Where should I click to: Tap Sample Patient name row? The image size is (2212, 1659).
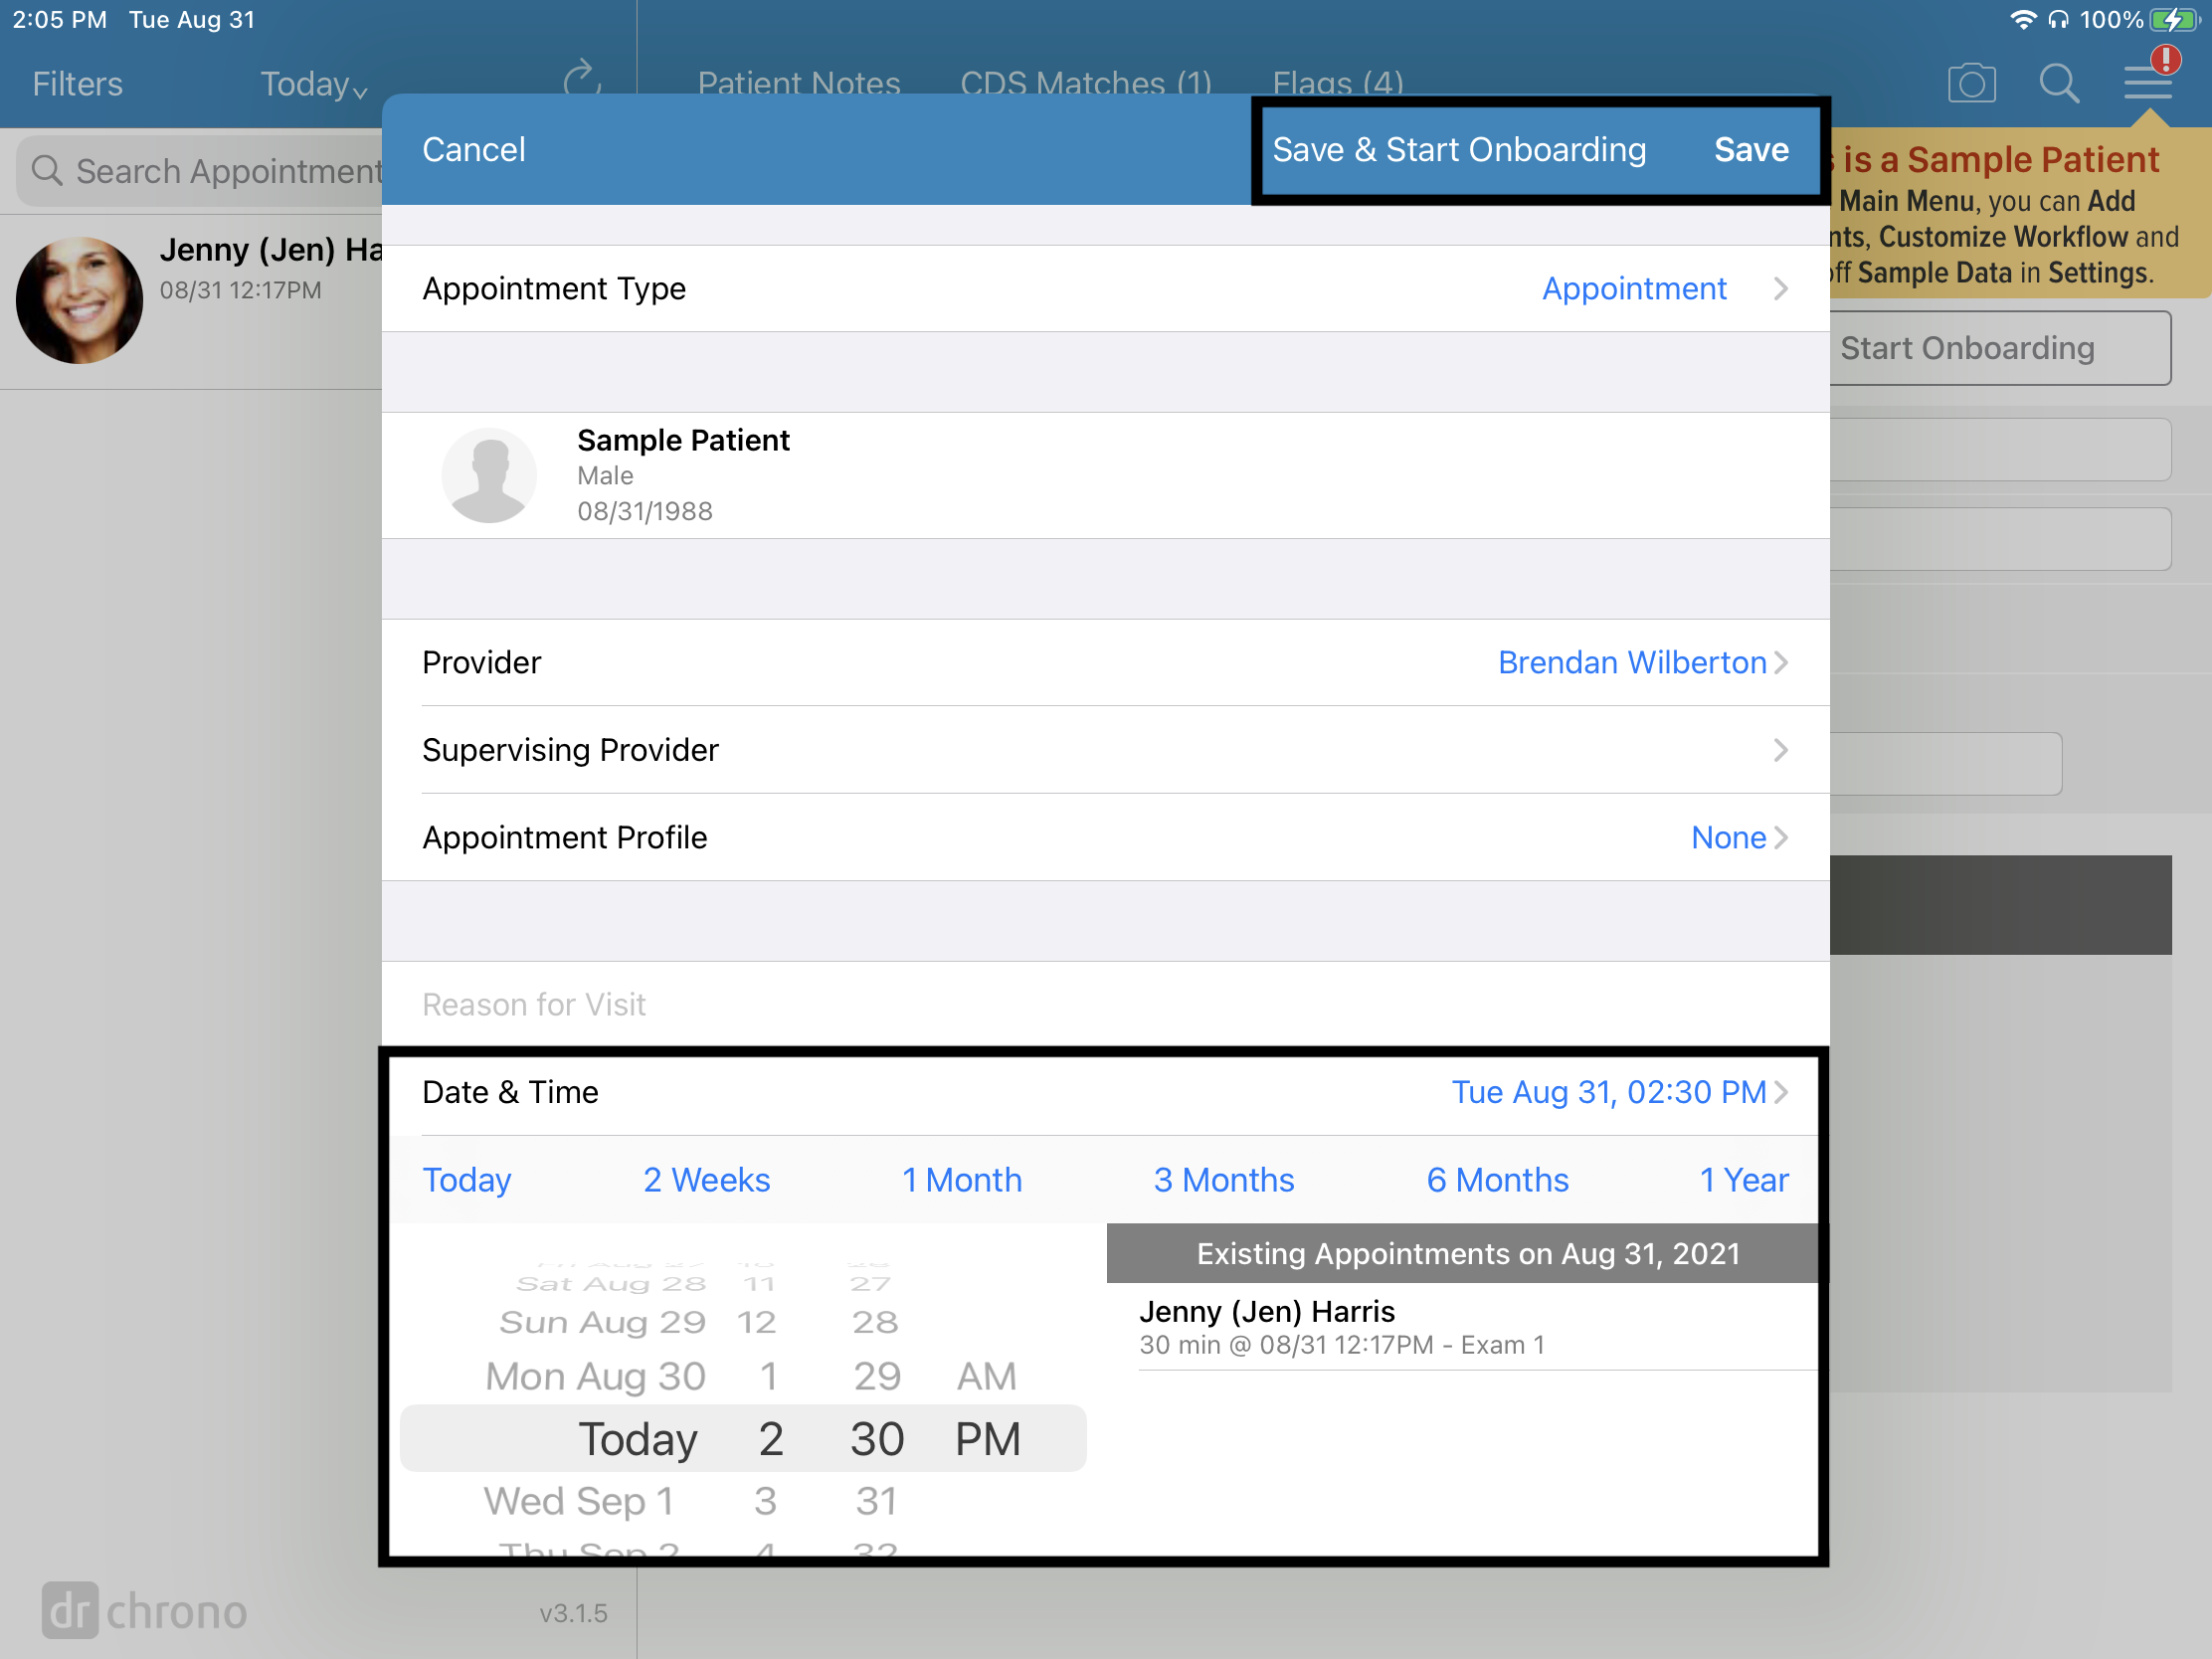1106,475
